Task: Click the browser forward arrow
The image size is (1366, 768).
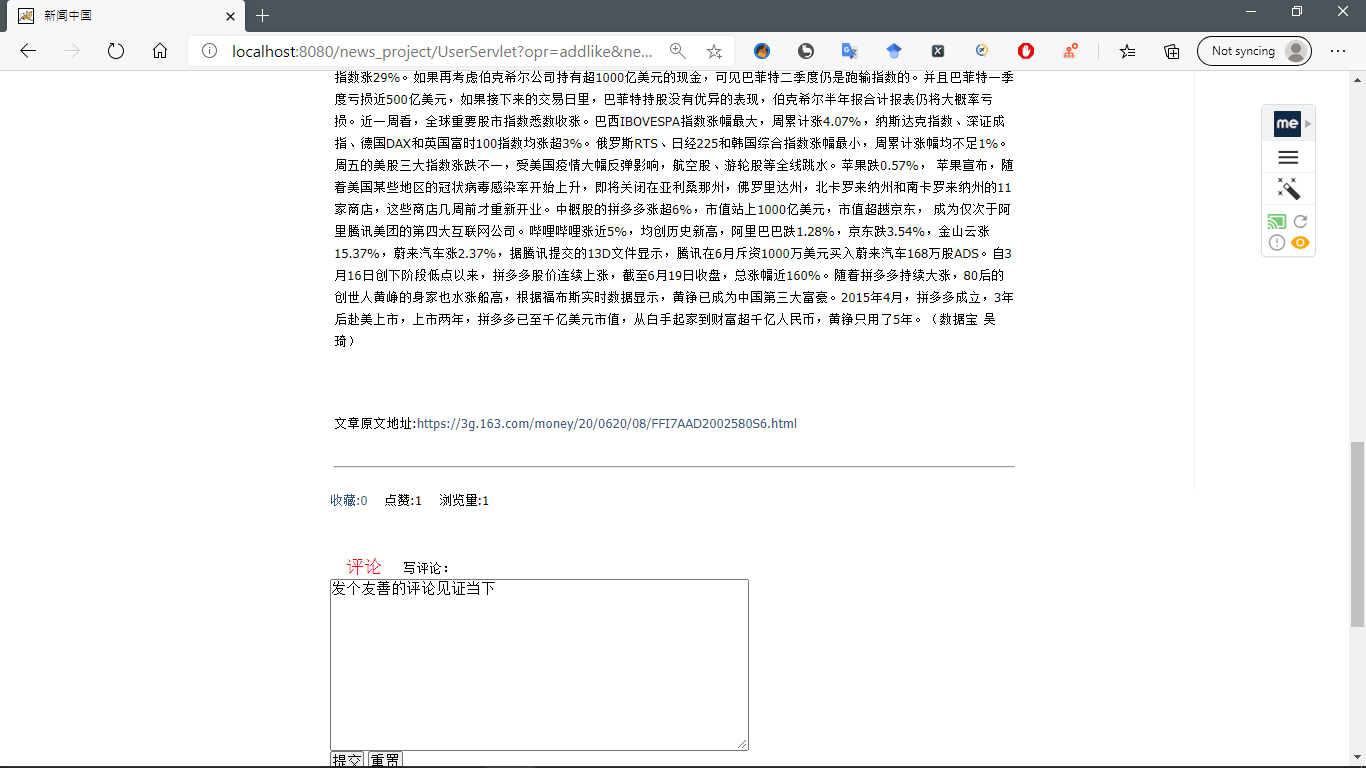Action: (72, 51)
